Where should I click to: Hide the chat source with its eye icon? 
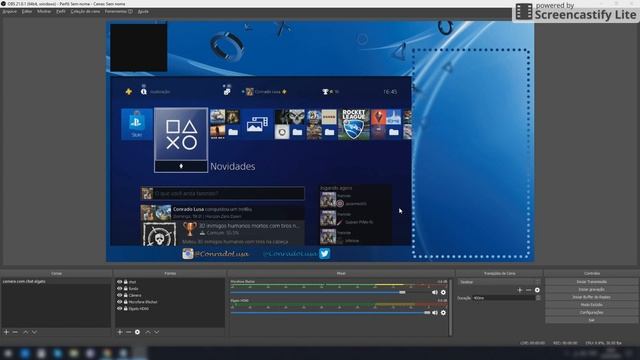(x=120, y=282)
